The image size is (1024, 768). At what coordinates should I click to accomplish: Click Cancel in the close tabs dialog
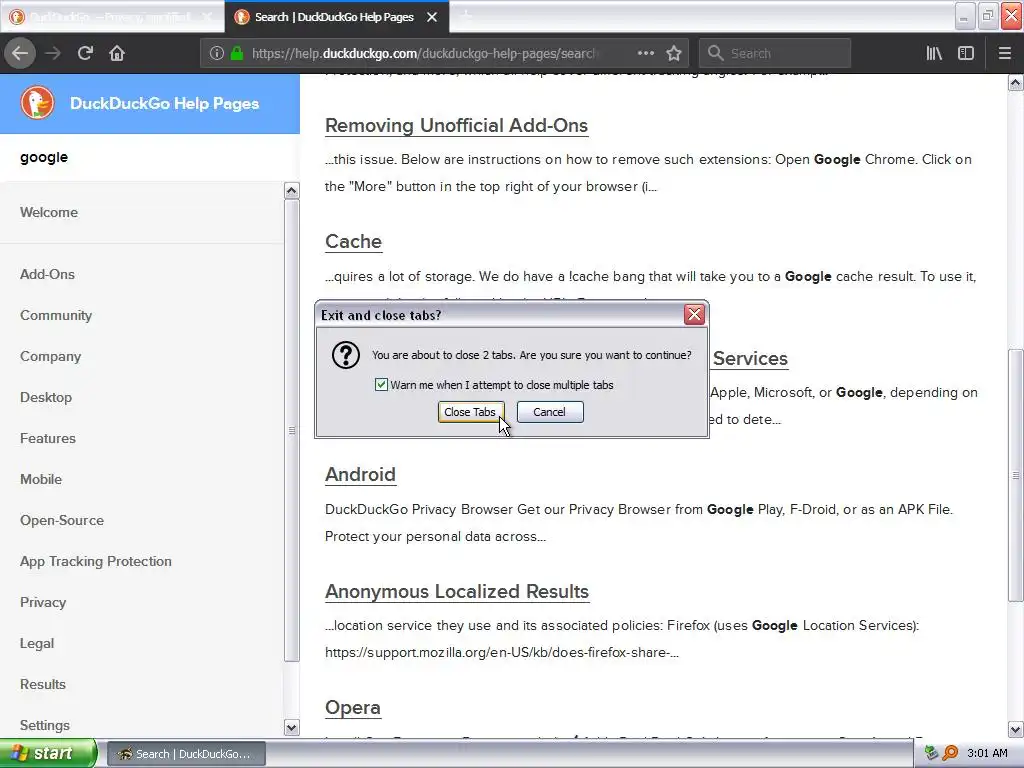tap(550, 412)
